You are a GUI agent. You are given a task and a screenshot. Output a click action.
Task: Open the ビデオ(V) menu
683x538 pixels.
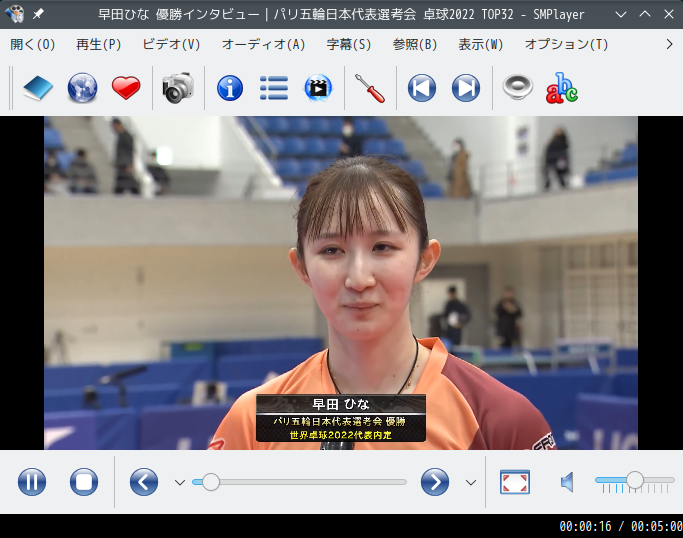[171, 44]
